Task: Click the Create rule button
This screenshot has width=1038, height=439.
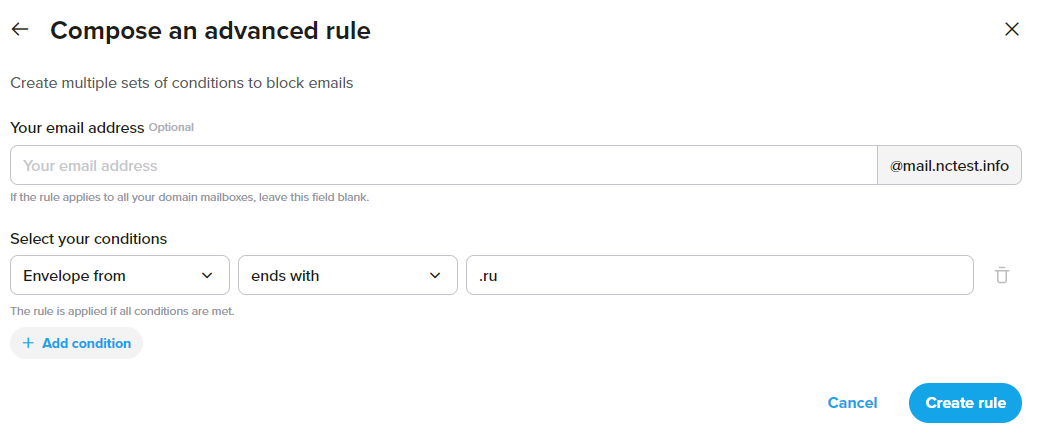Action: tap(965, 403)
